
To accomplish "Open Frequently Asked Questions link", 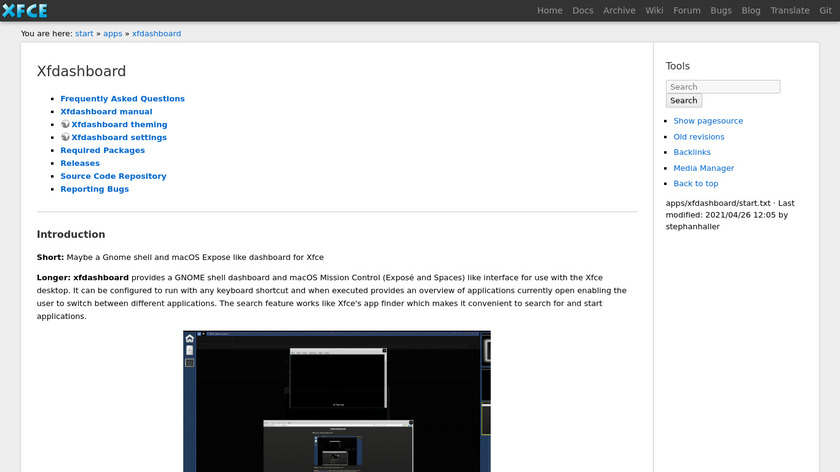I will click(122, 99).
